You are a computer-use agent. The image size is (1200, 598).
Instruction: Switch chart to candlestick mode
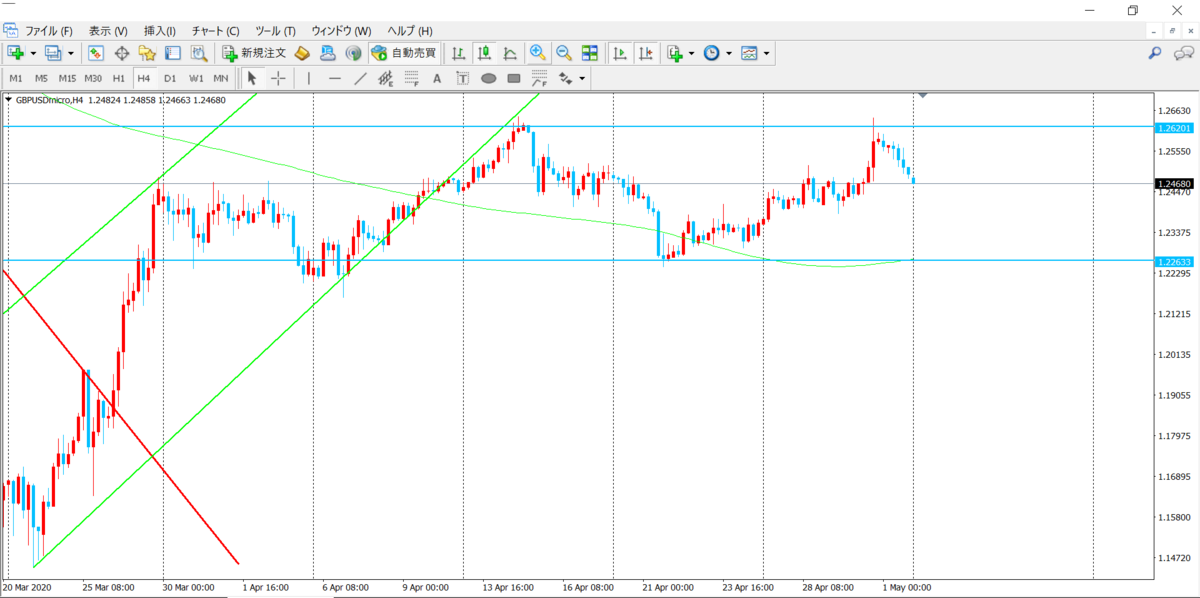click(x=484, y=53)
